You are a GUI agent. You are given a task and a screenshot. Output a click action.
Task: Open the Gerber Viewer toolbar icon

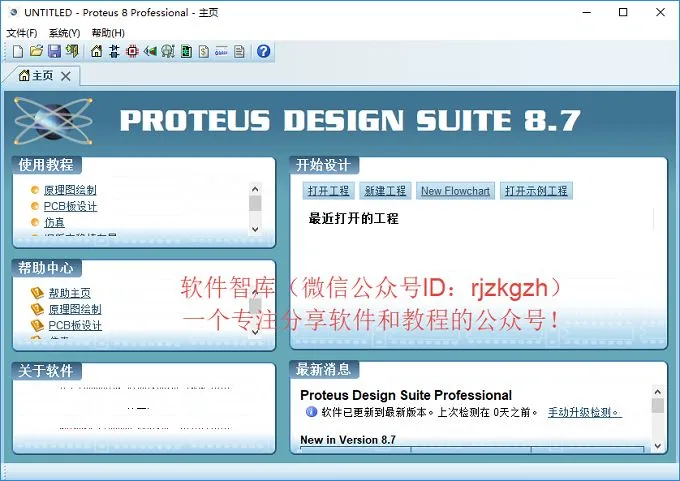[x=168, y=51]
